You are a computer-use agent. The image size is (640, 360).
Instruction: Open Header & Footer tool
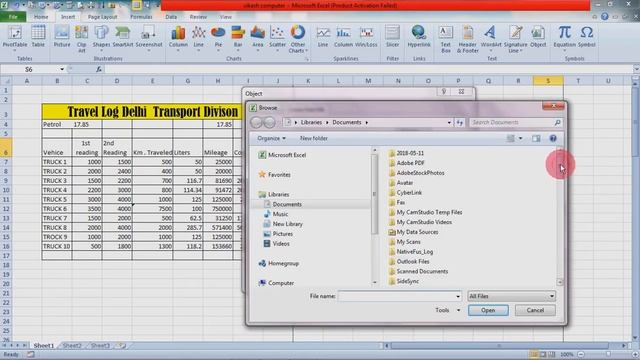468,39
